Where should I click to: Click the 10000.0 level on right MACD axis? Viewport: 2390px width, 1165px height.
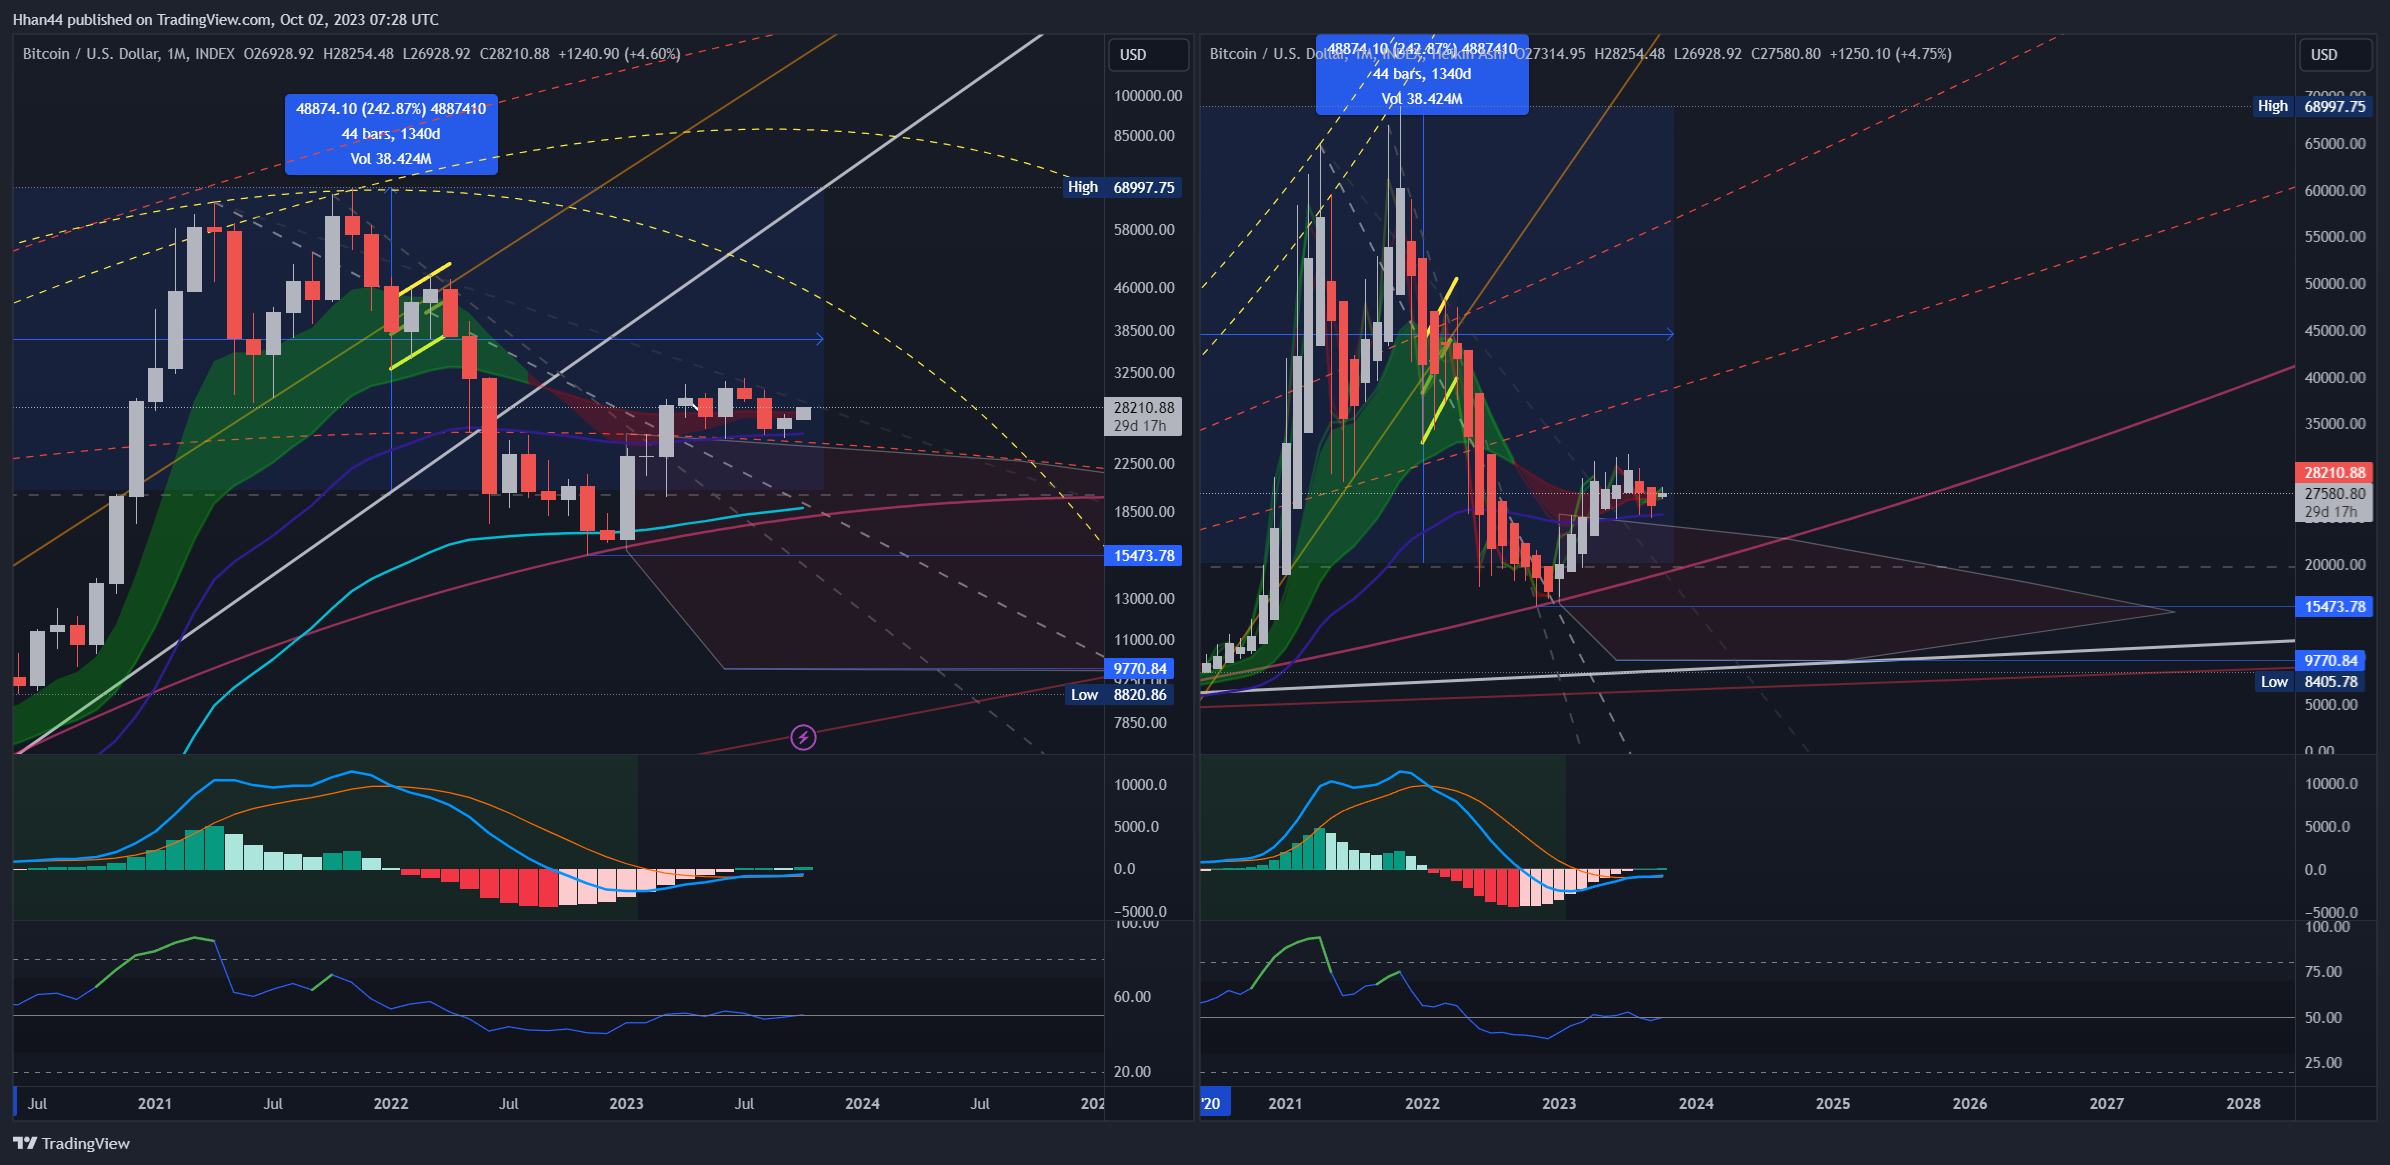pos(2331,784)
